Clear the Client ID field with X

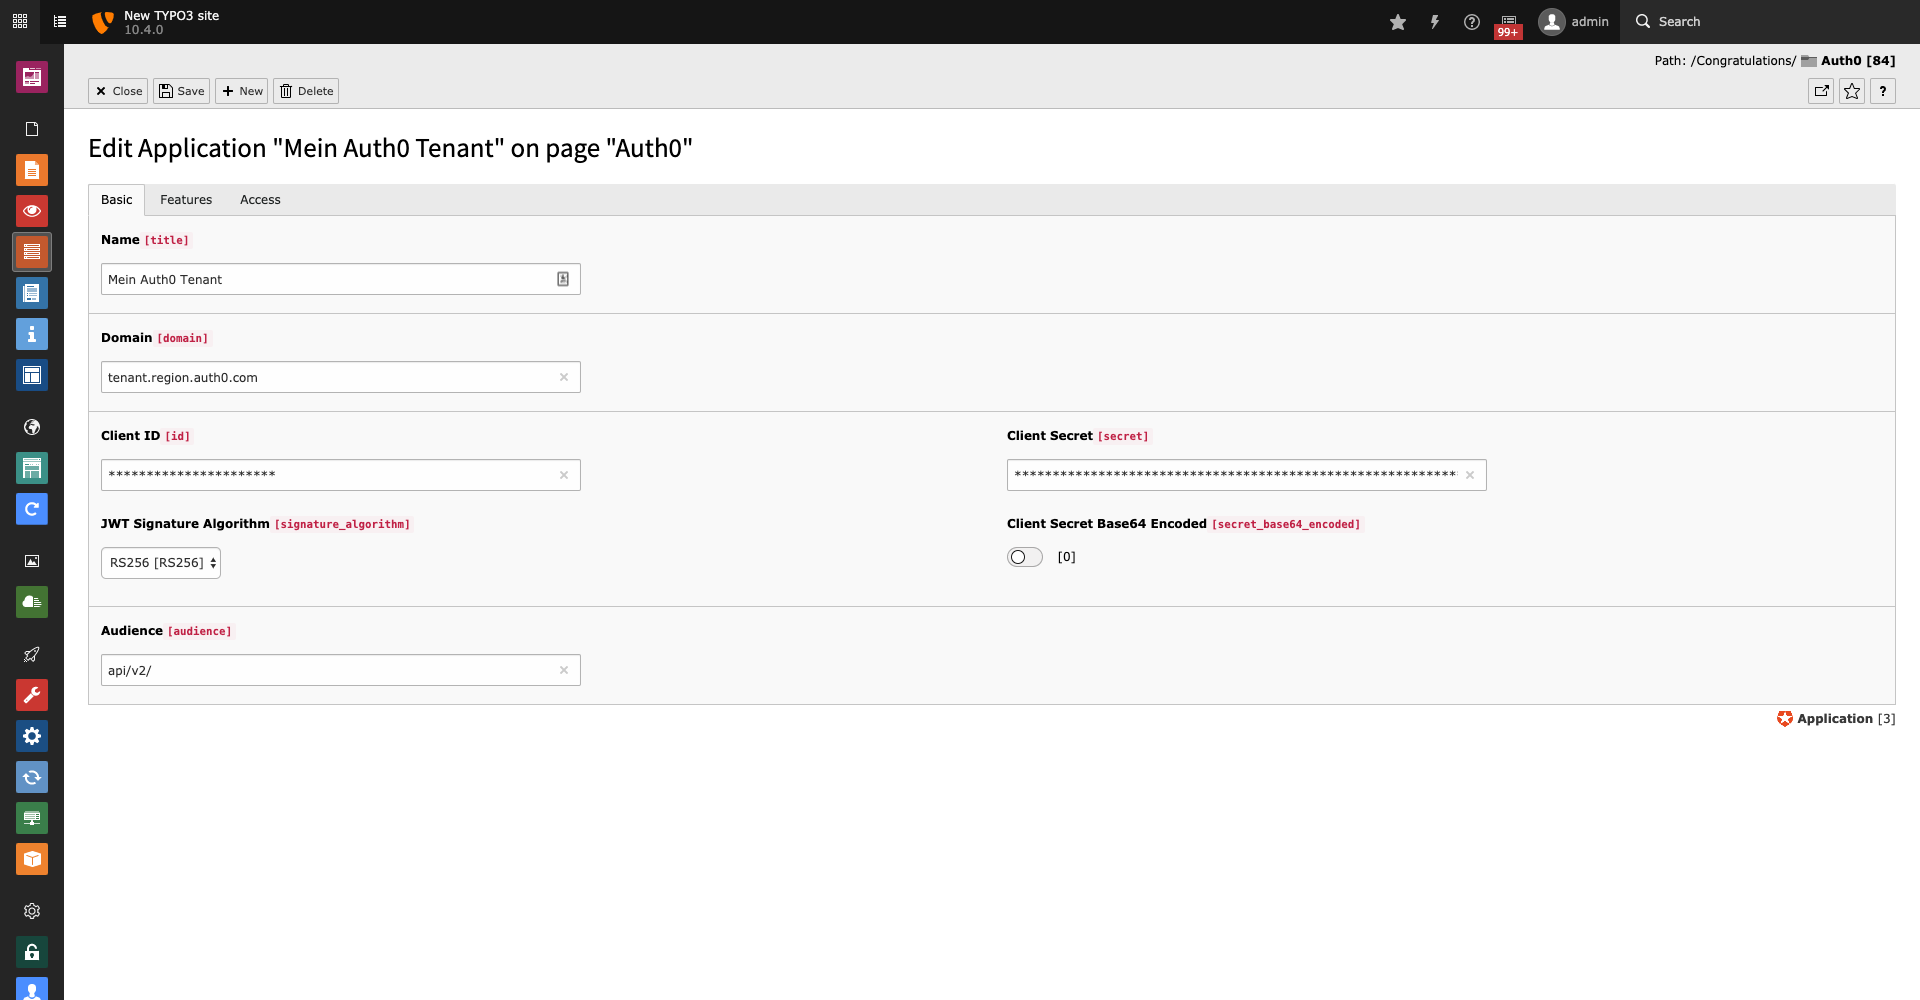pyautogui.click(x=564, y=475)
